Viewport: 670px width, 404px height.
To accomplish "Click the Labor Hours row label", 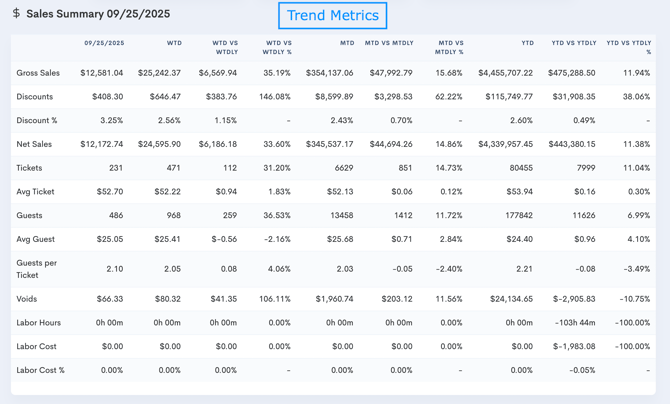I will pos(37,322).
